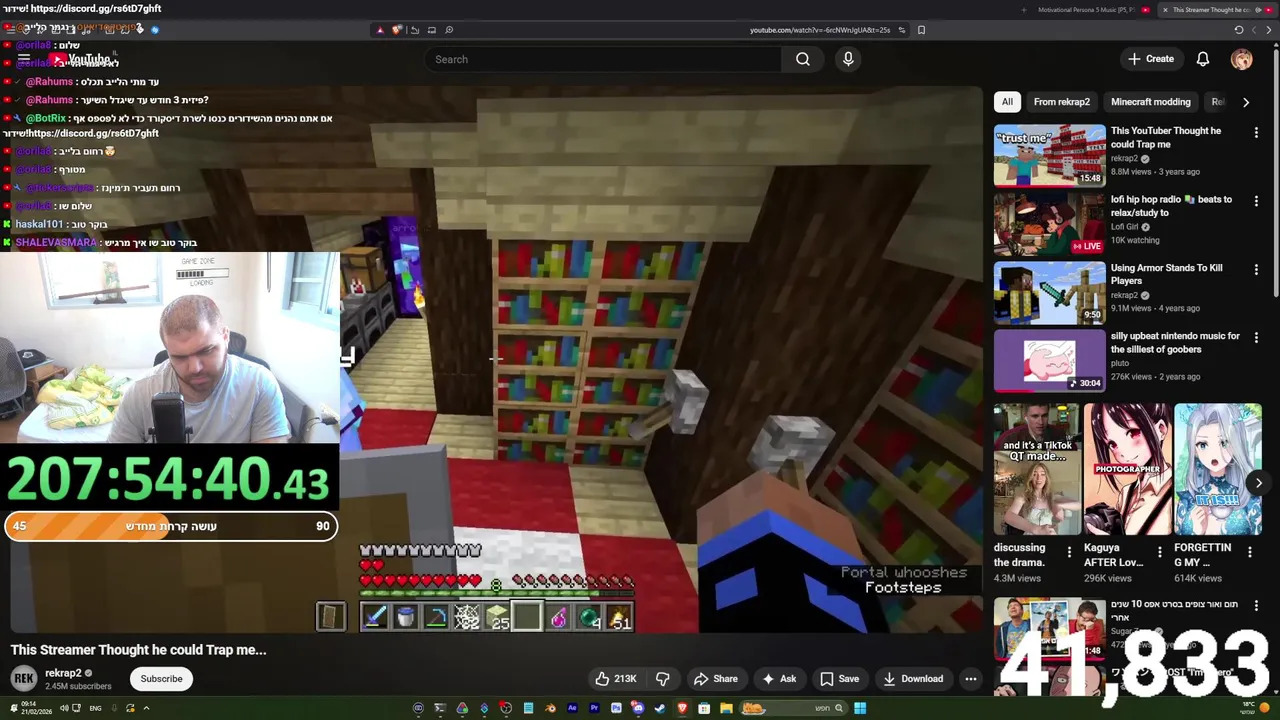Open the Kaguya PHOTOGRAPHER Short thumbnail

(1127, 470)
